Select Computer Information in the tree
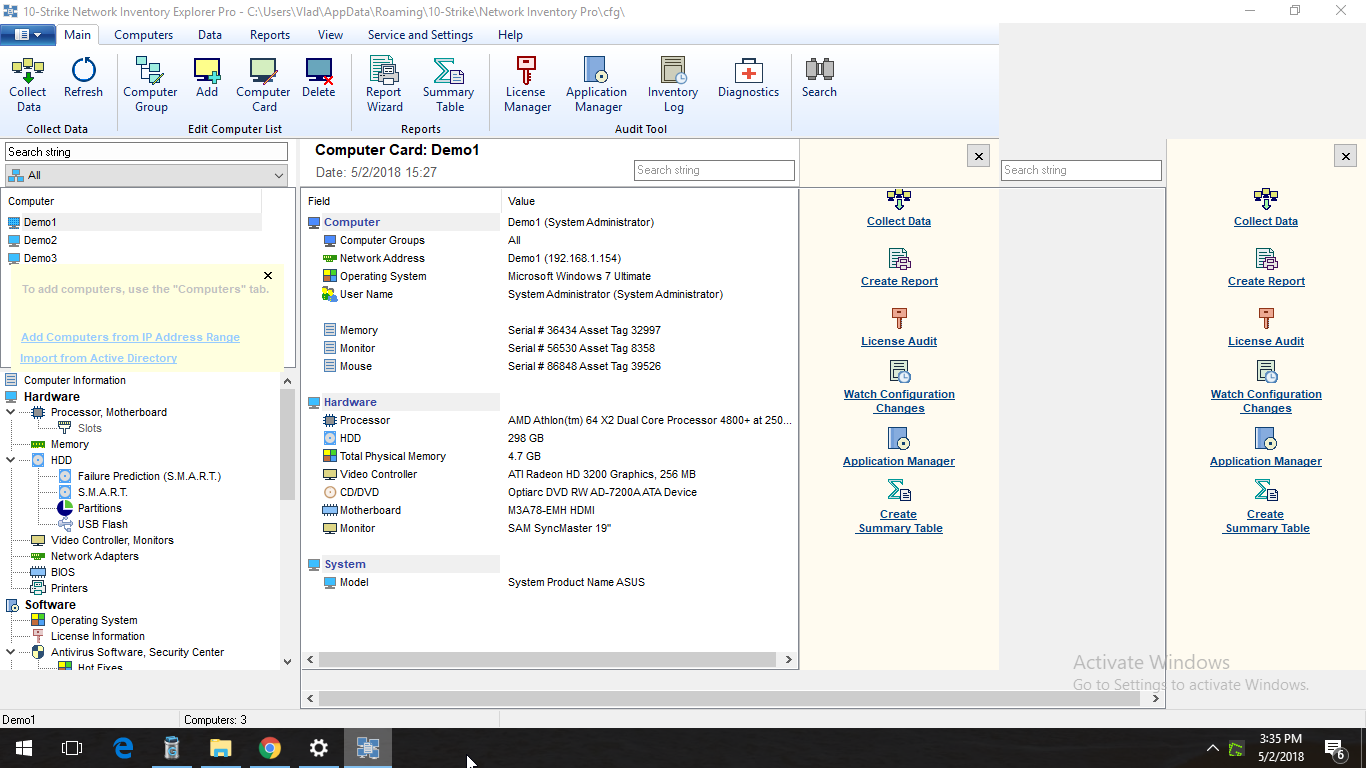Image resolution: width=1366 pixels, height=768 pixels. coord(75,380)
